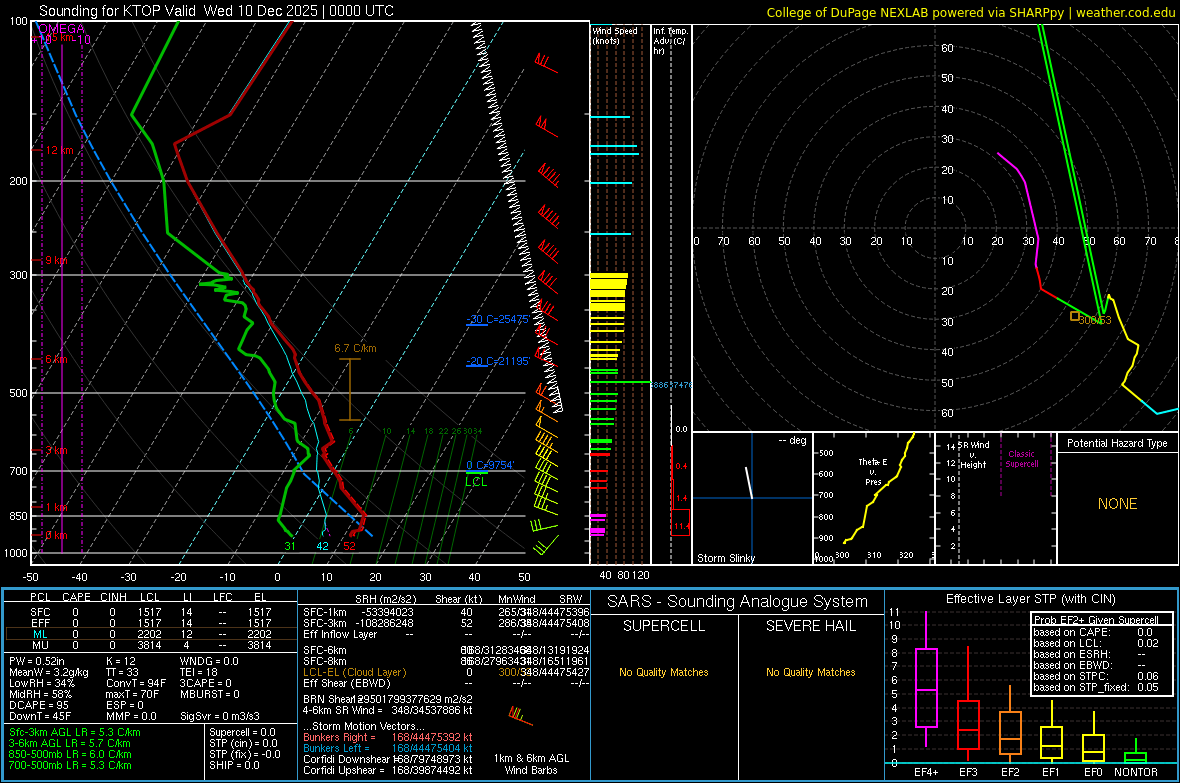1180x783 pixels.
Task: Select the SFC parcel row label
Action: click(x=40, y=612)
